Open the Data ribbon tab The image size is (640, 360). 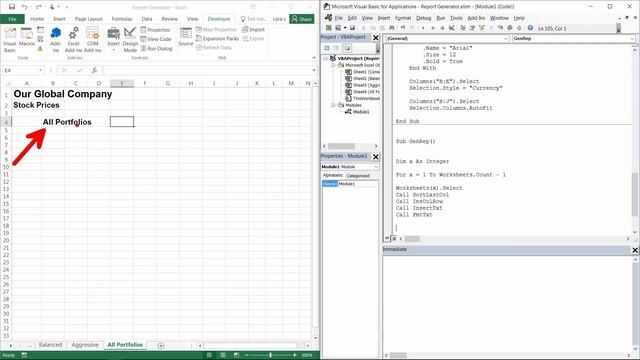coord(147,19)
